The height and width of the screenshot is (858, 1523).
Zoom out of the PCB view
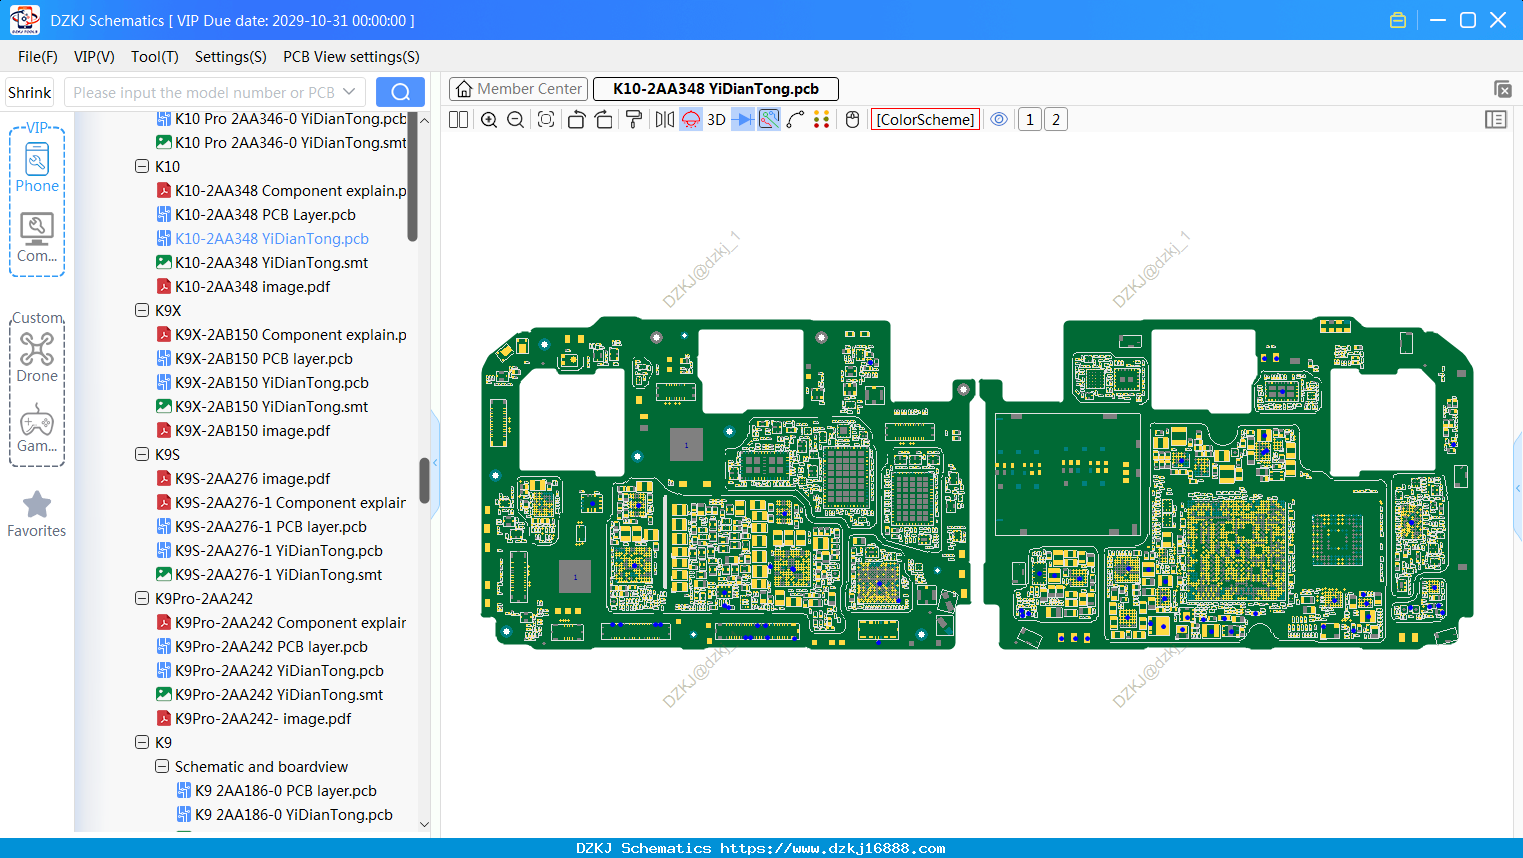(x=515, y=119)
